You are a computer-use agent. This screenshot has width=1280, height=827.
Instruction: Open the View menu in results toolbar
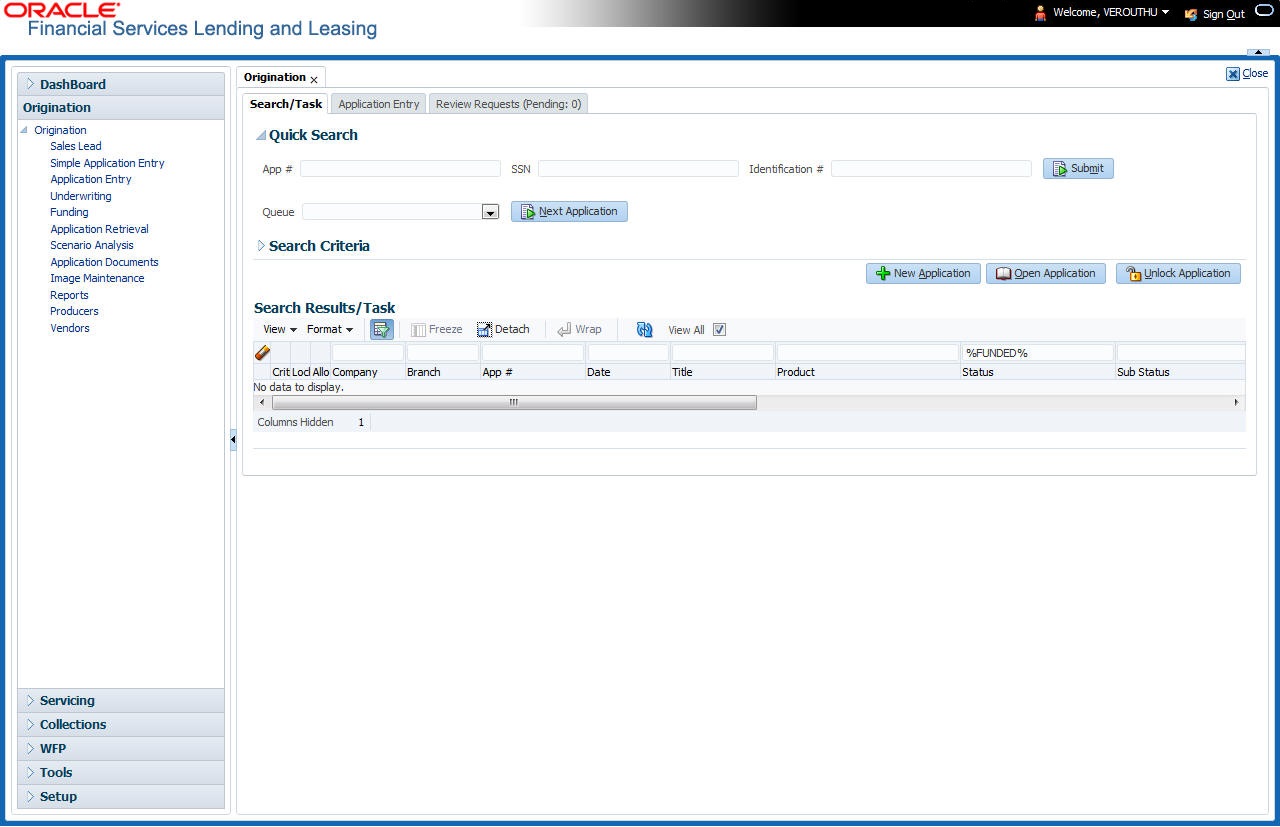280,329
